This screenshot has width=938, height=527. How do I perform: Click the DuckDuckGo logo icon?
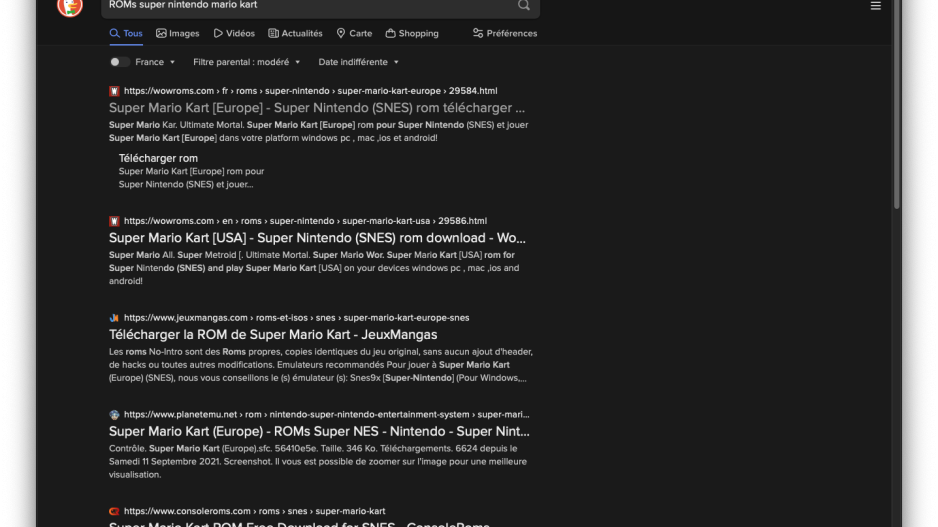click(69, 7)
